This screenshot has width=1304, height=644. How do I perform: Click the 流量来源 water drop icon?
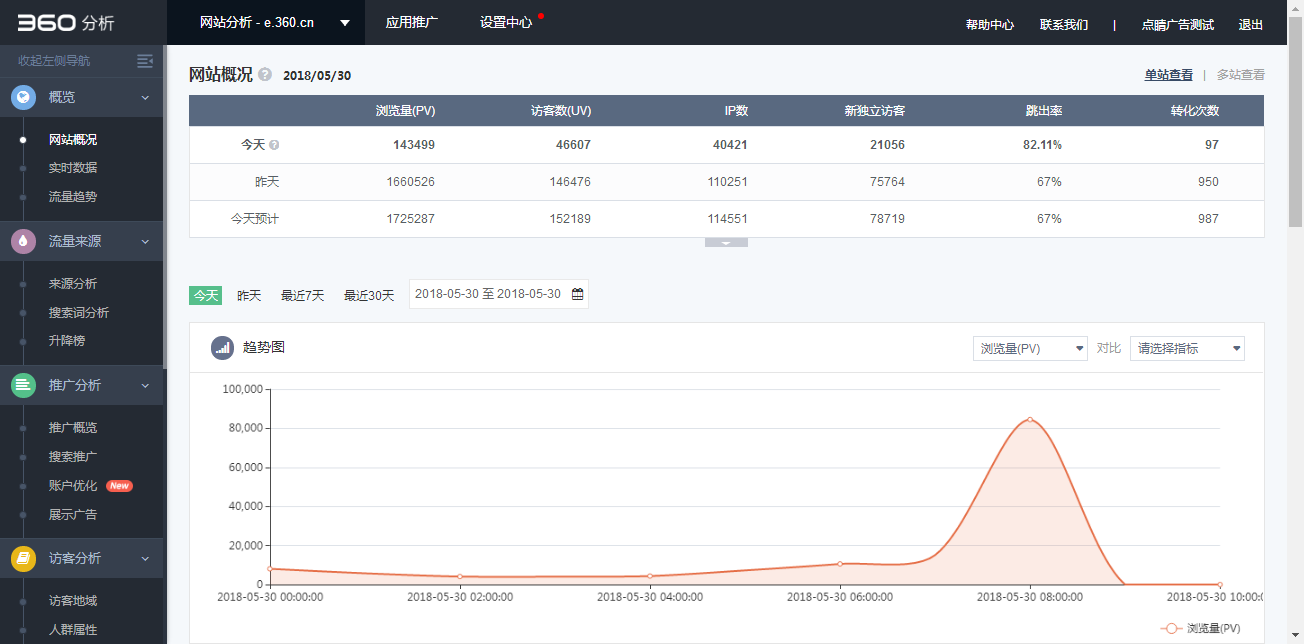click(23, 241)
